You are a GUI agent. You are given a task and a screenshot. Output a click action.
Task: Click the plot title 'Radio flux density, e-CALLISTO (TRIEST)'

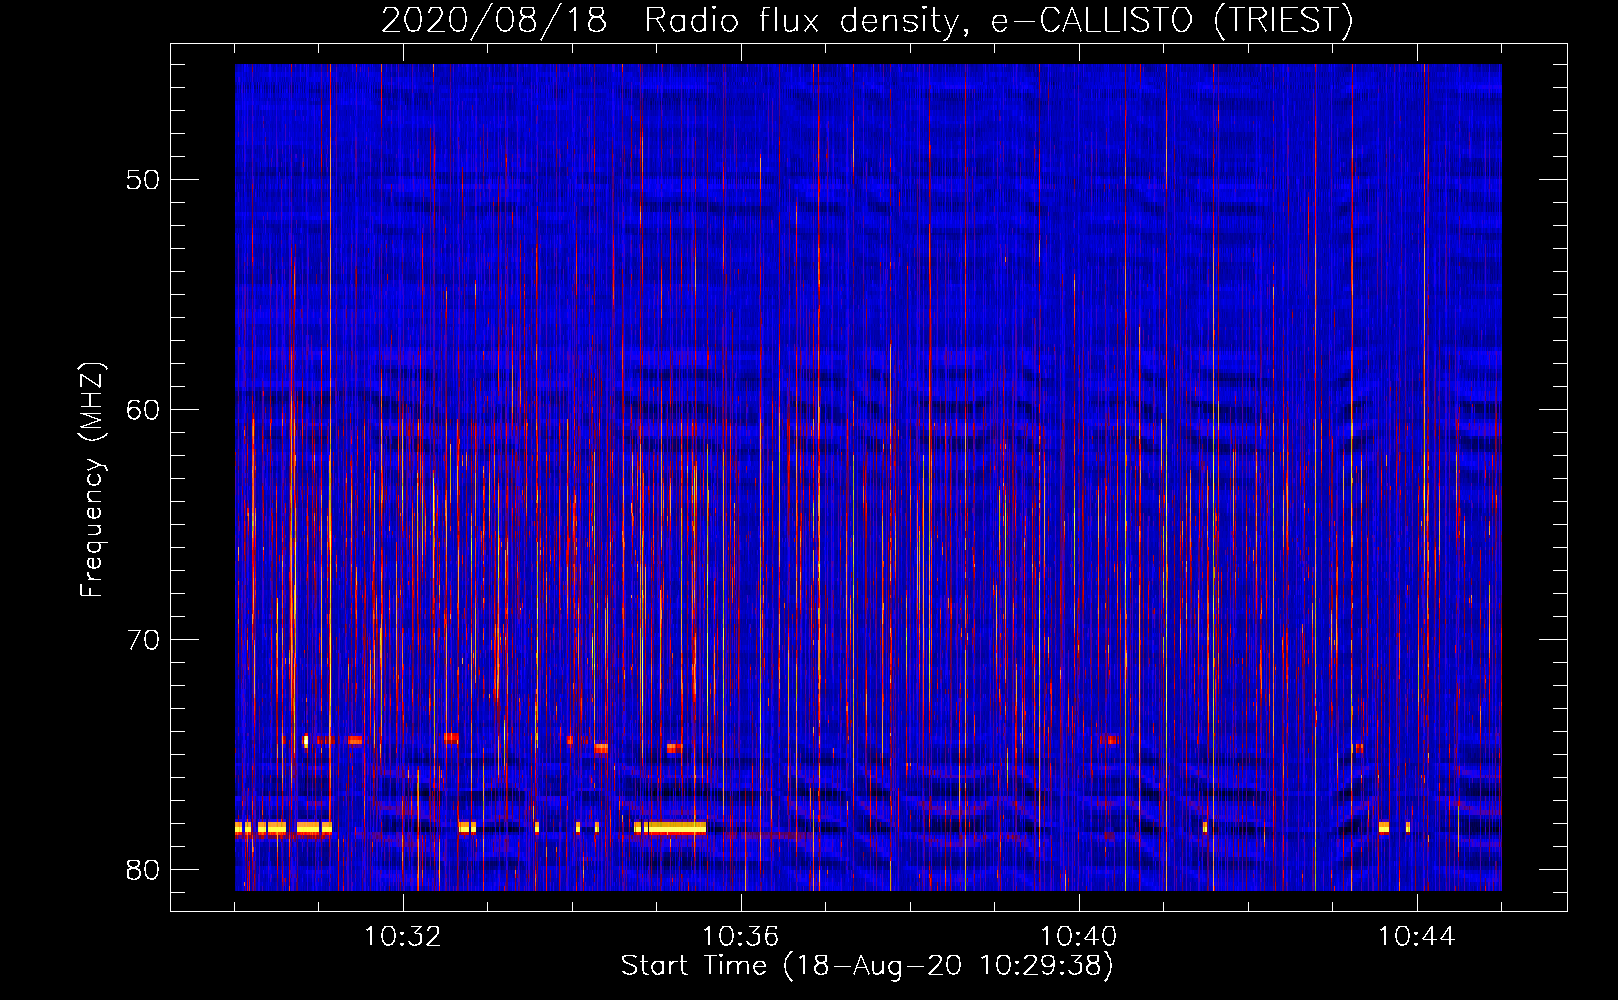999,20
